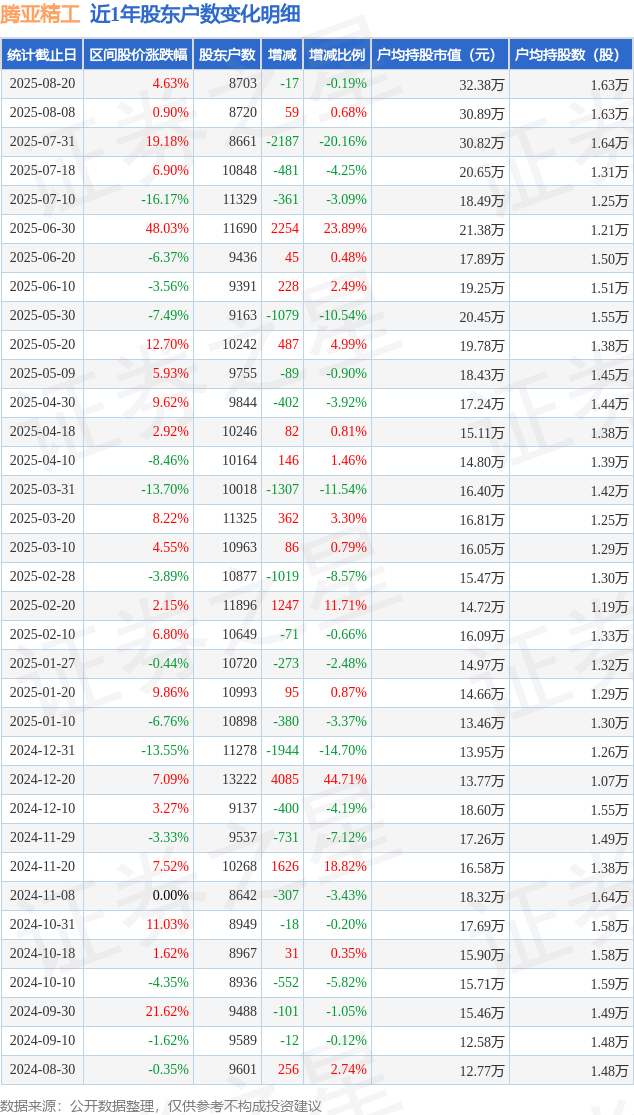Select the 2025-03-31 date cell
This screenshot has width=634, height=1115.
pos(42,490)
